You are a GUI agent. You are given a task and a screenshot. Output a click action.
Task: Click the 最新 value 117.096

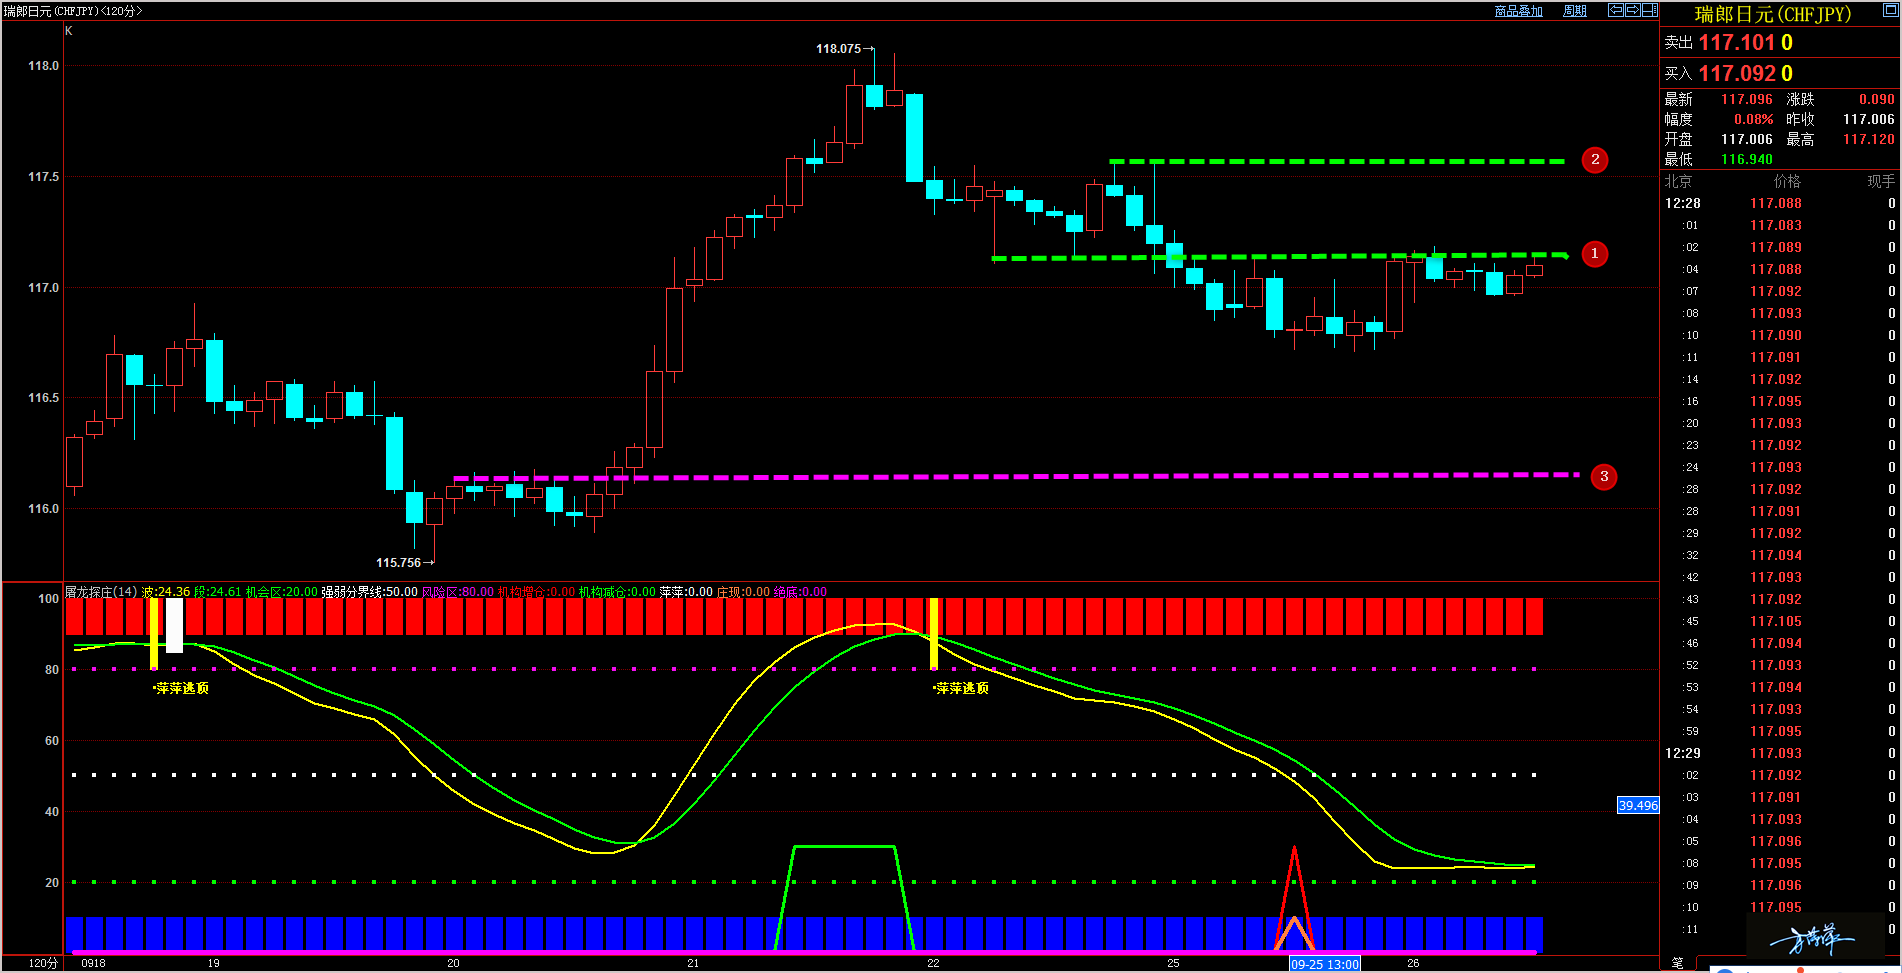point(1746,99)
